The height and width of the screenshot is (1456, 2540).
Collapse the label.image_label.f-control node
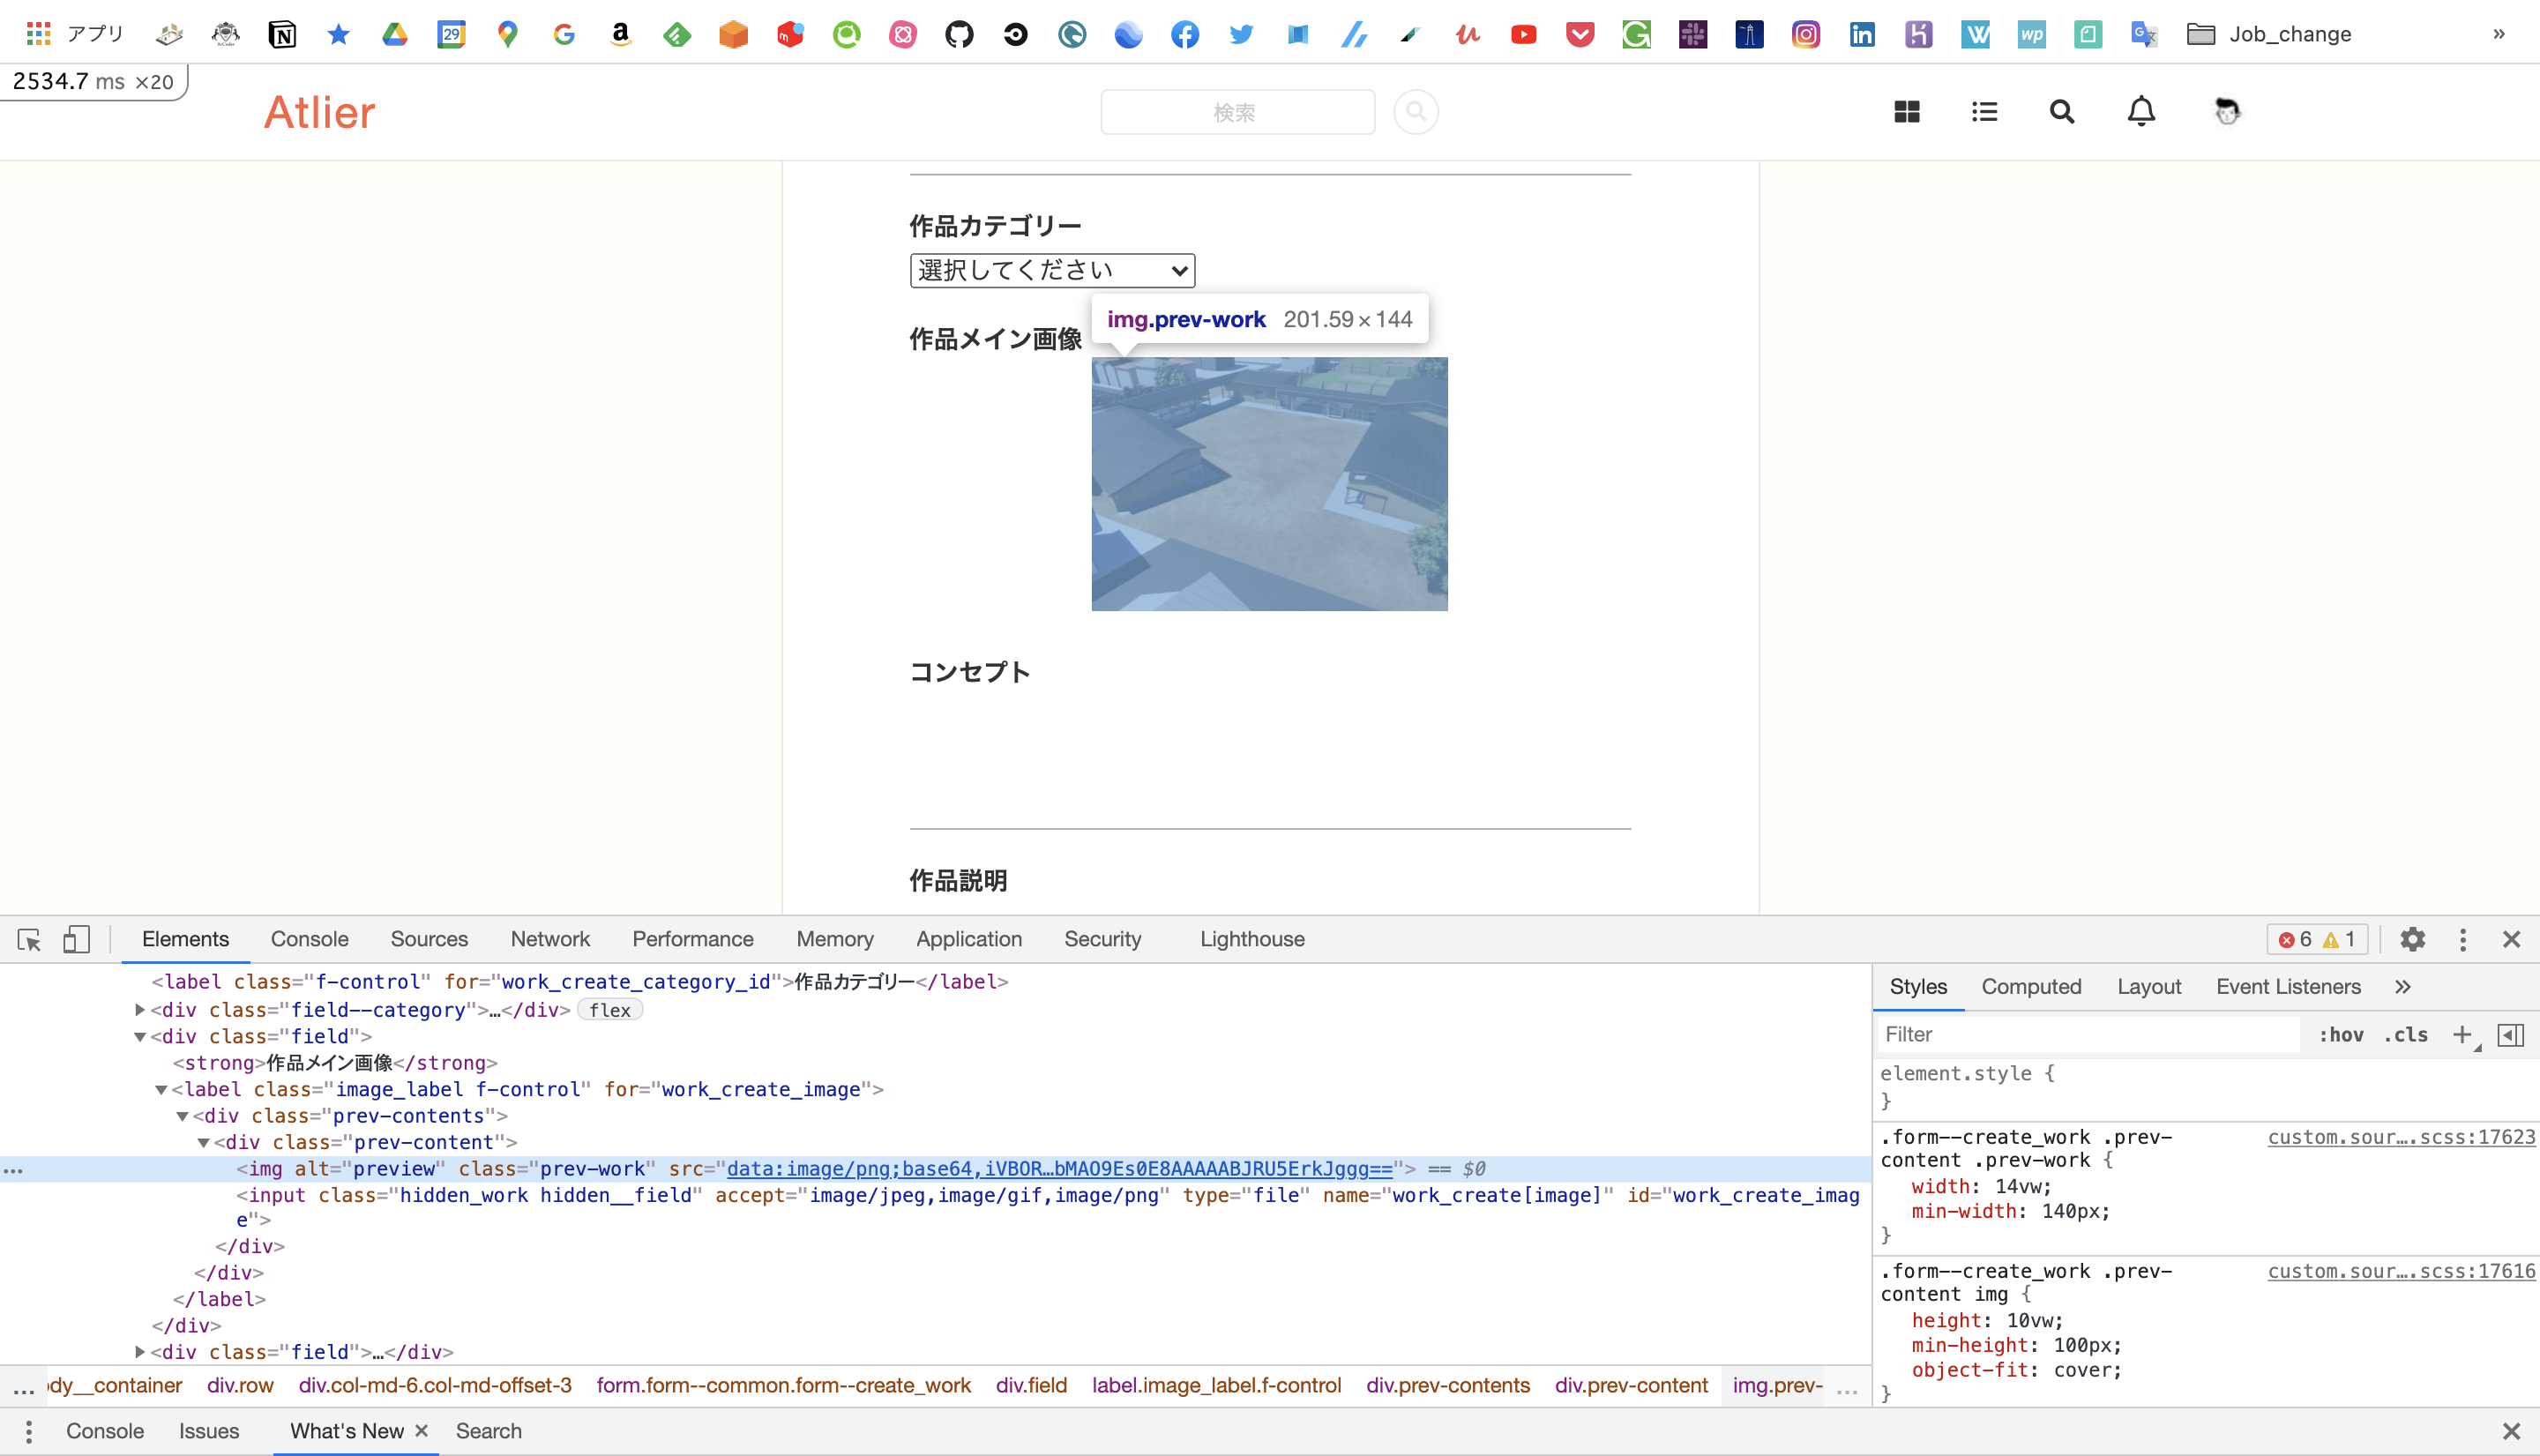(162, 1089)
